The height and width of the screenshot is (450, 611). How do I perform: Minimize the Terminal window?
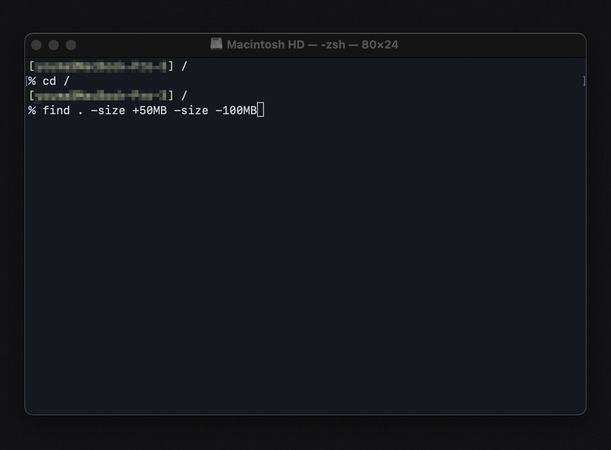coord(54,45)
